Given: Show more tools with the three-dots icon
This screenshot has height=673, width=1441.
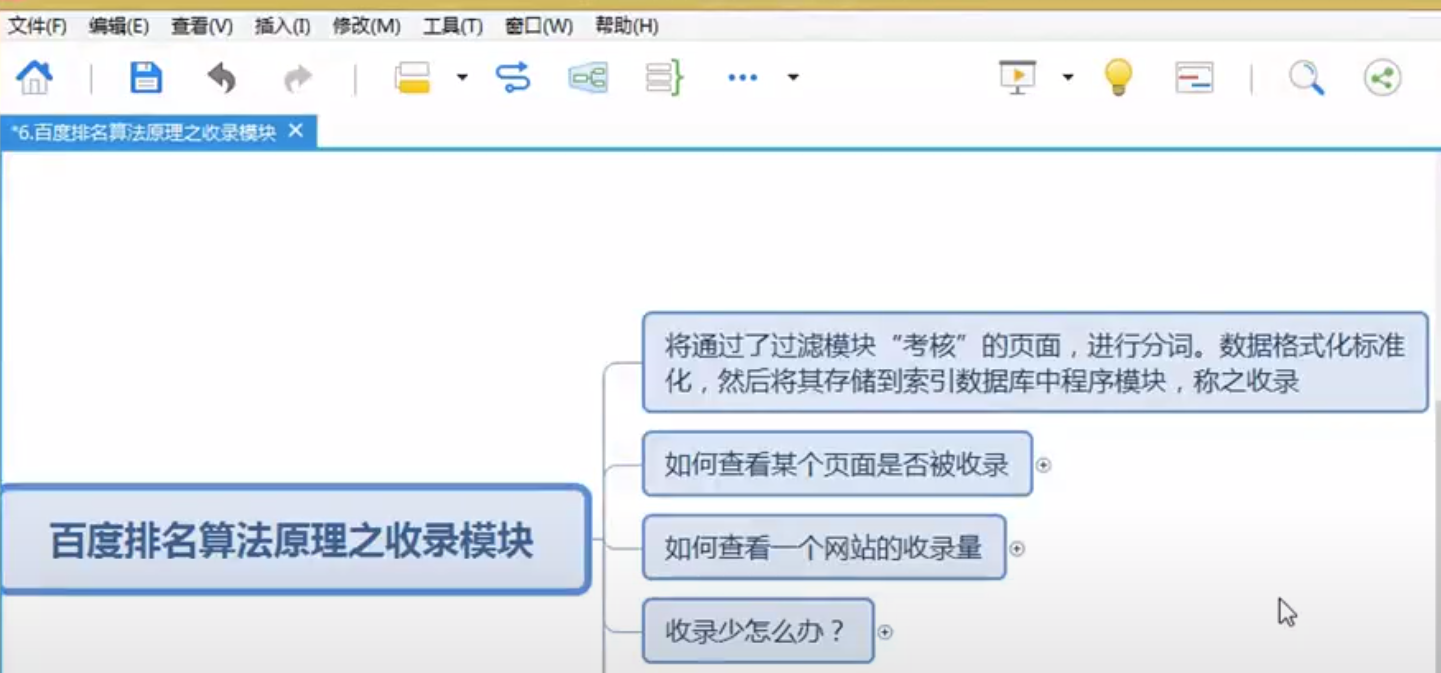Looking at the screenshot, I should coord(742,77).
